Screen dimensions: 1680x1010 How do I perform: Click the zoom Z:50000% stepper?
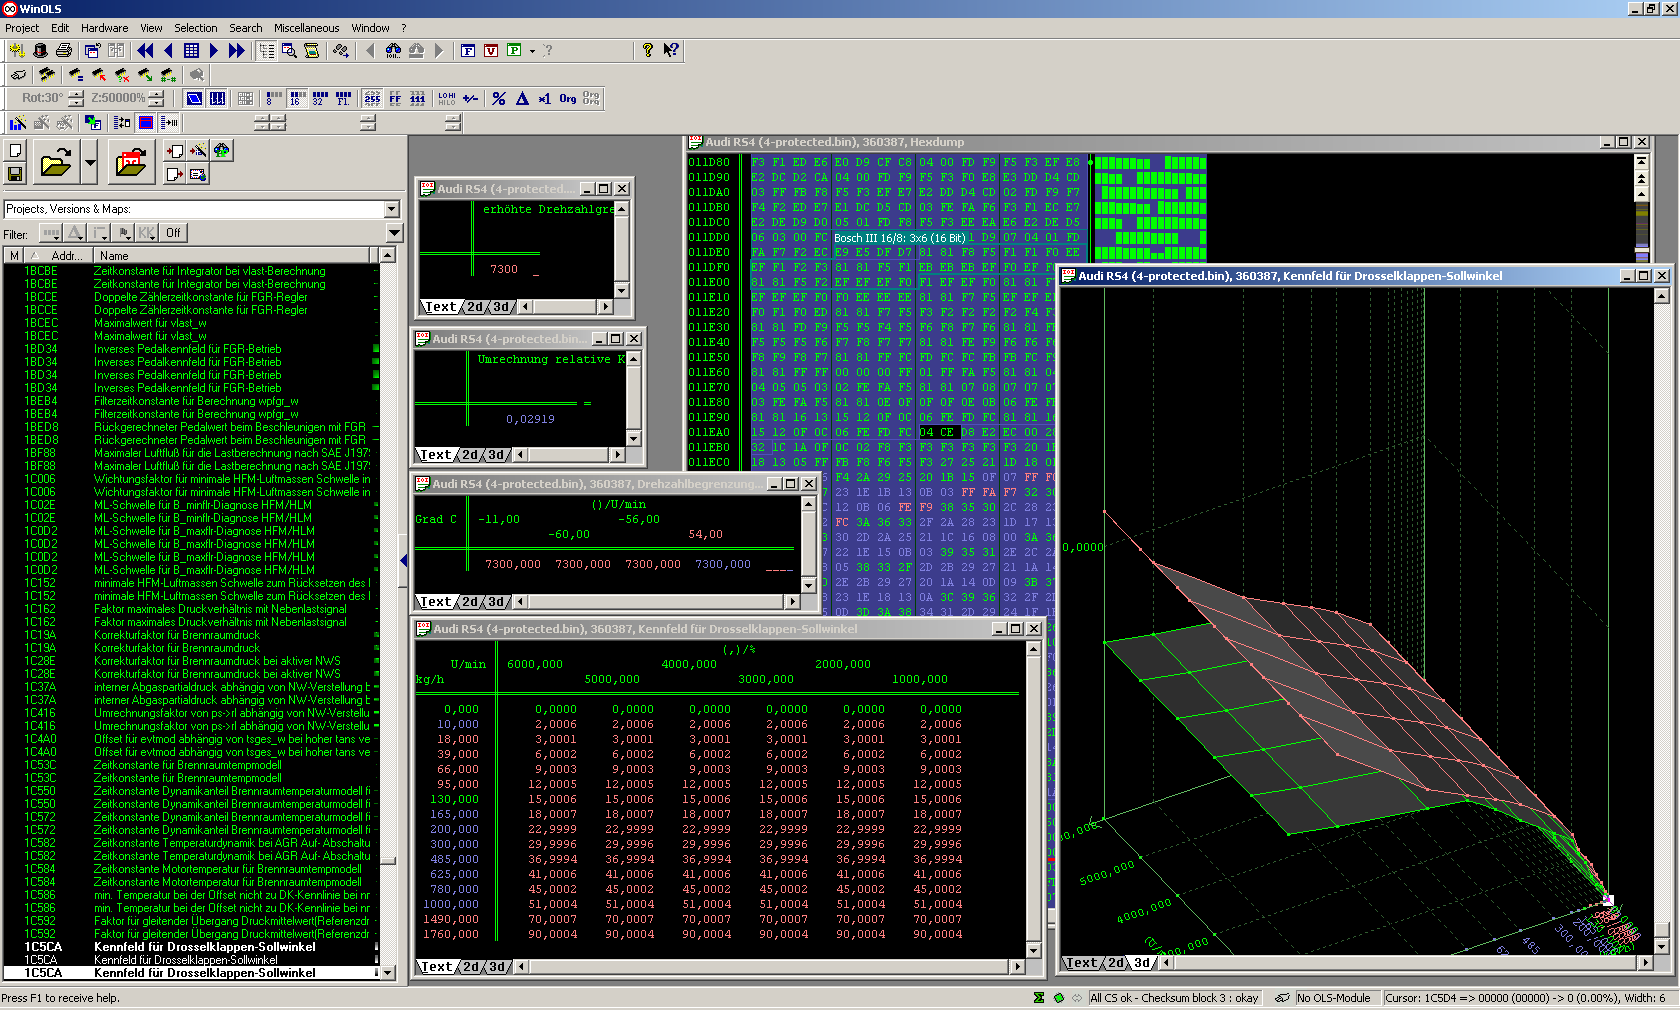(156, 98)
